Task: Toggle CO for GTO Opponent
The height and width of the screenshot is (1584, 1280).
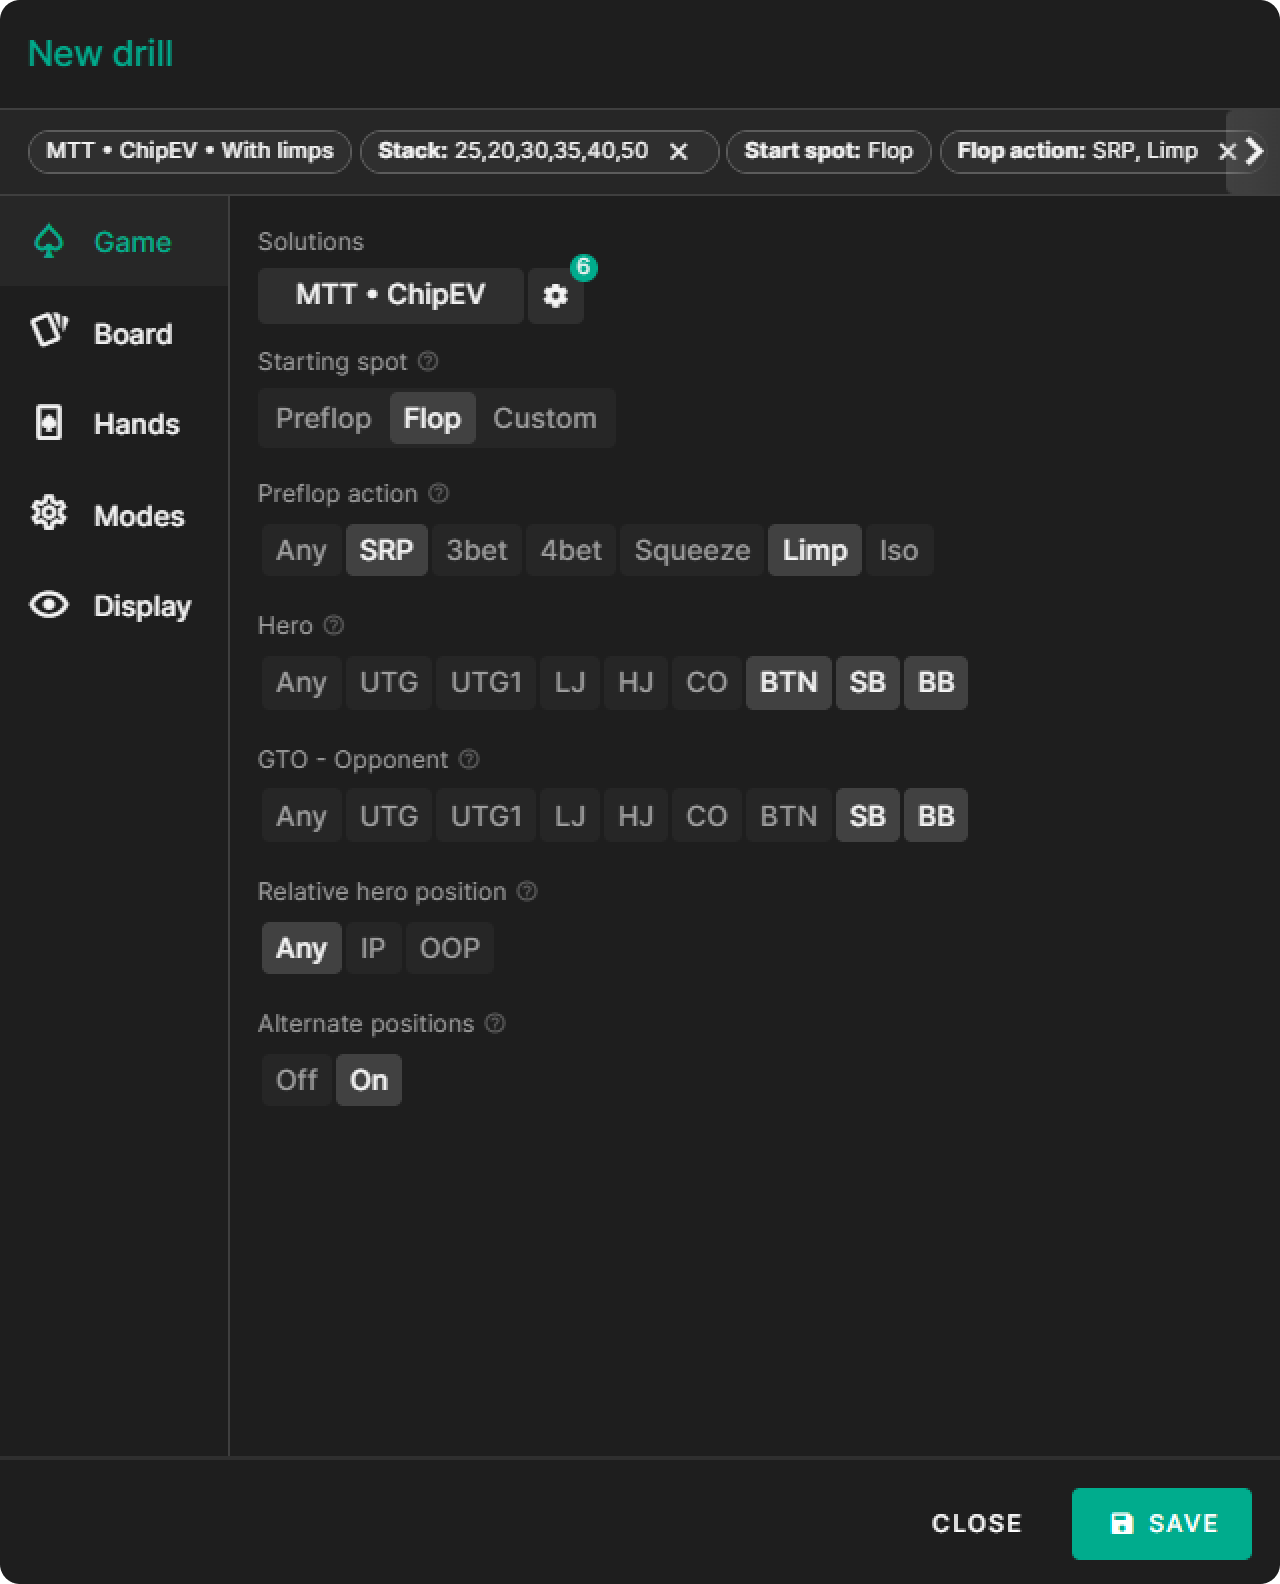Action: (707, 815)
